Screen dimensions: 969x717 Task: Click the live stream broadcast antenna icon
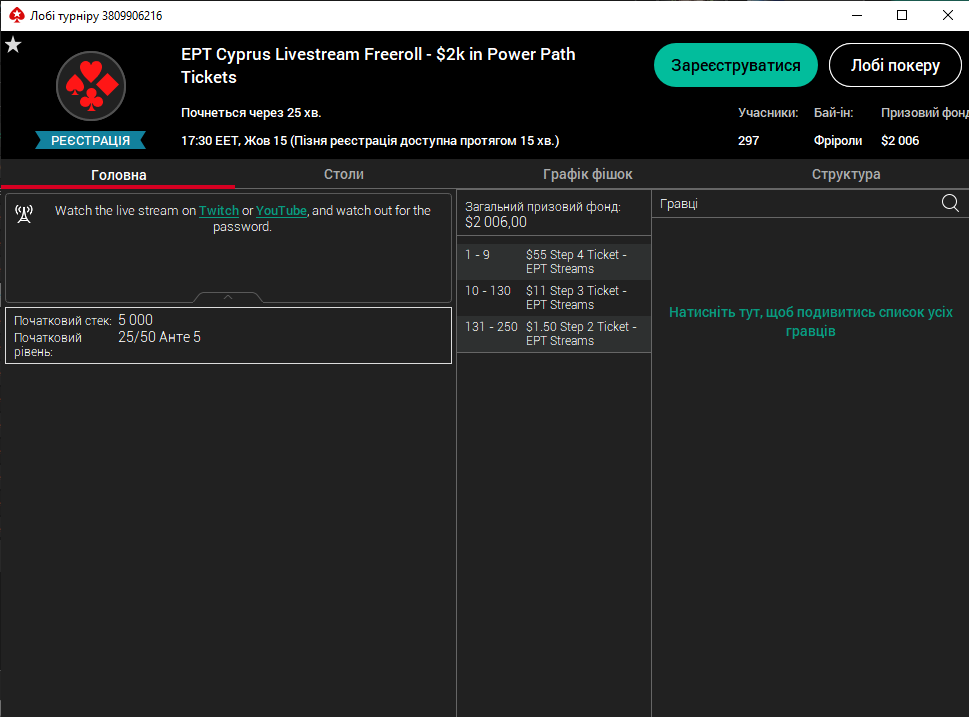pos(24,214)
